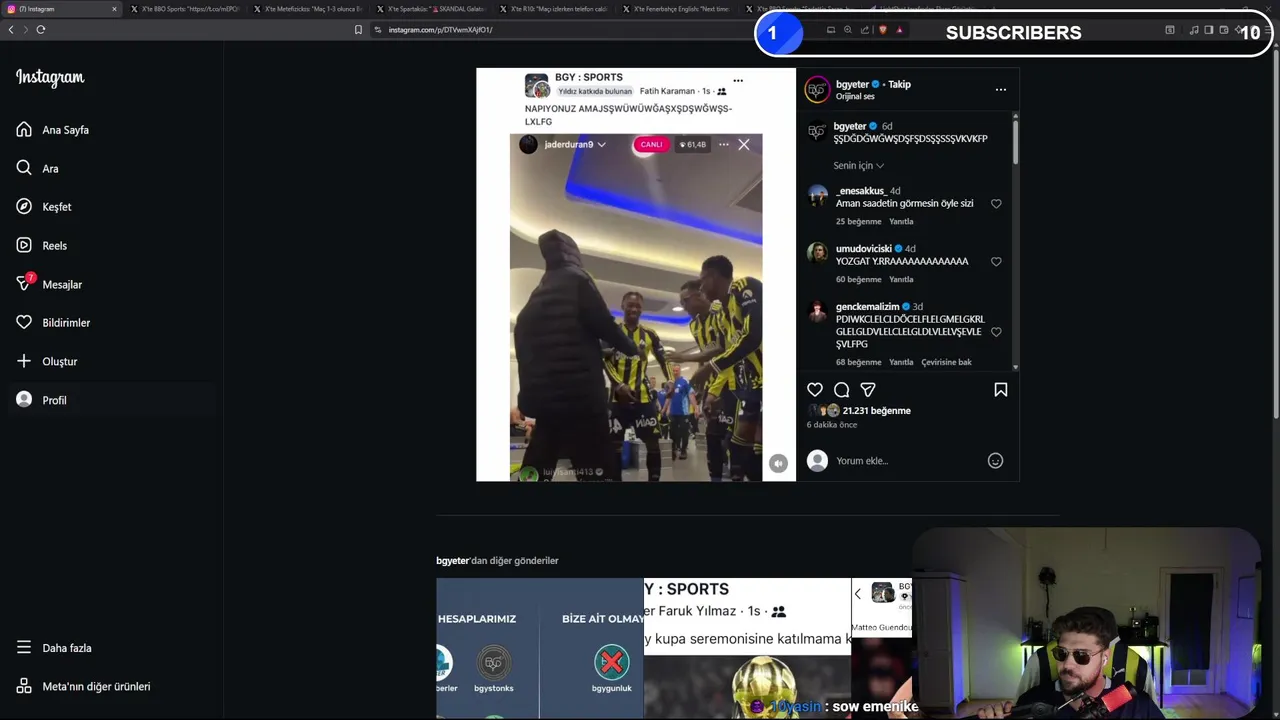Open the HESAPLARIMIZ post thumbnail
1280x720 pixels.
(x=539, y=649)
